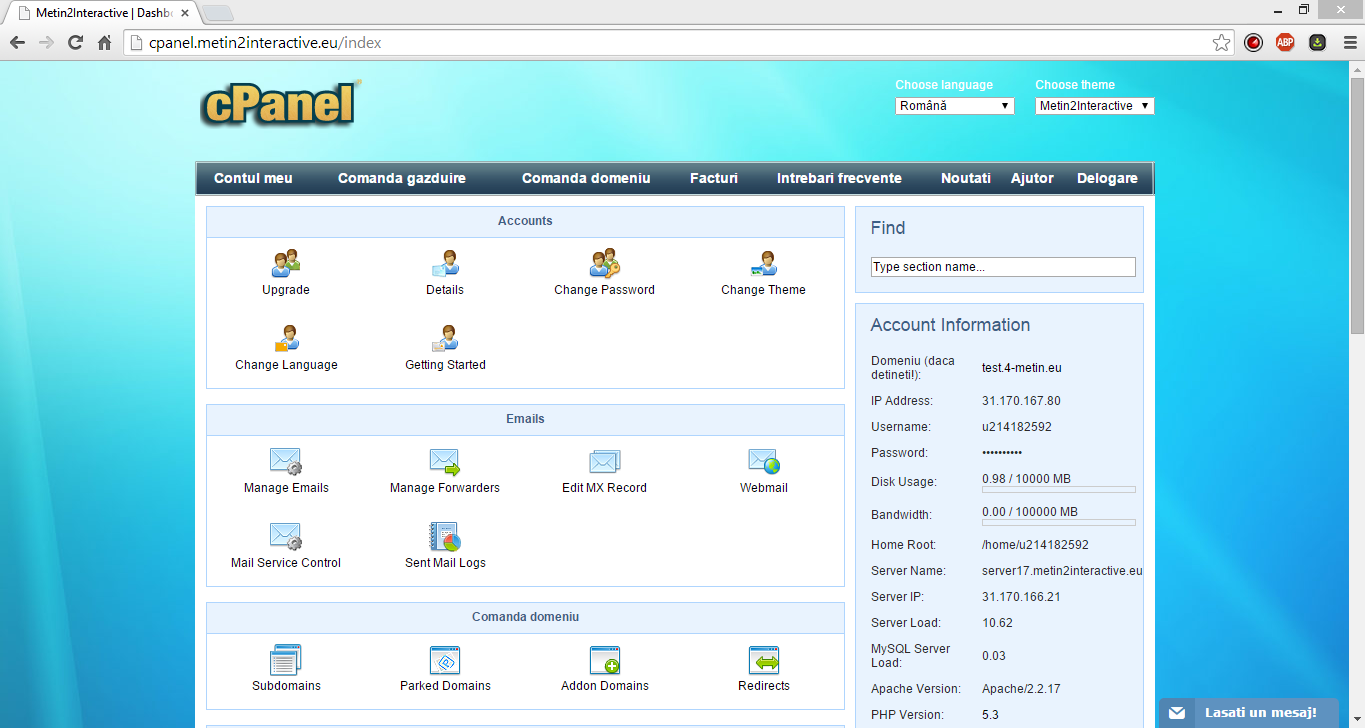Open the Contul meu menu

(253, 178)
